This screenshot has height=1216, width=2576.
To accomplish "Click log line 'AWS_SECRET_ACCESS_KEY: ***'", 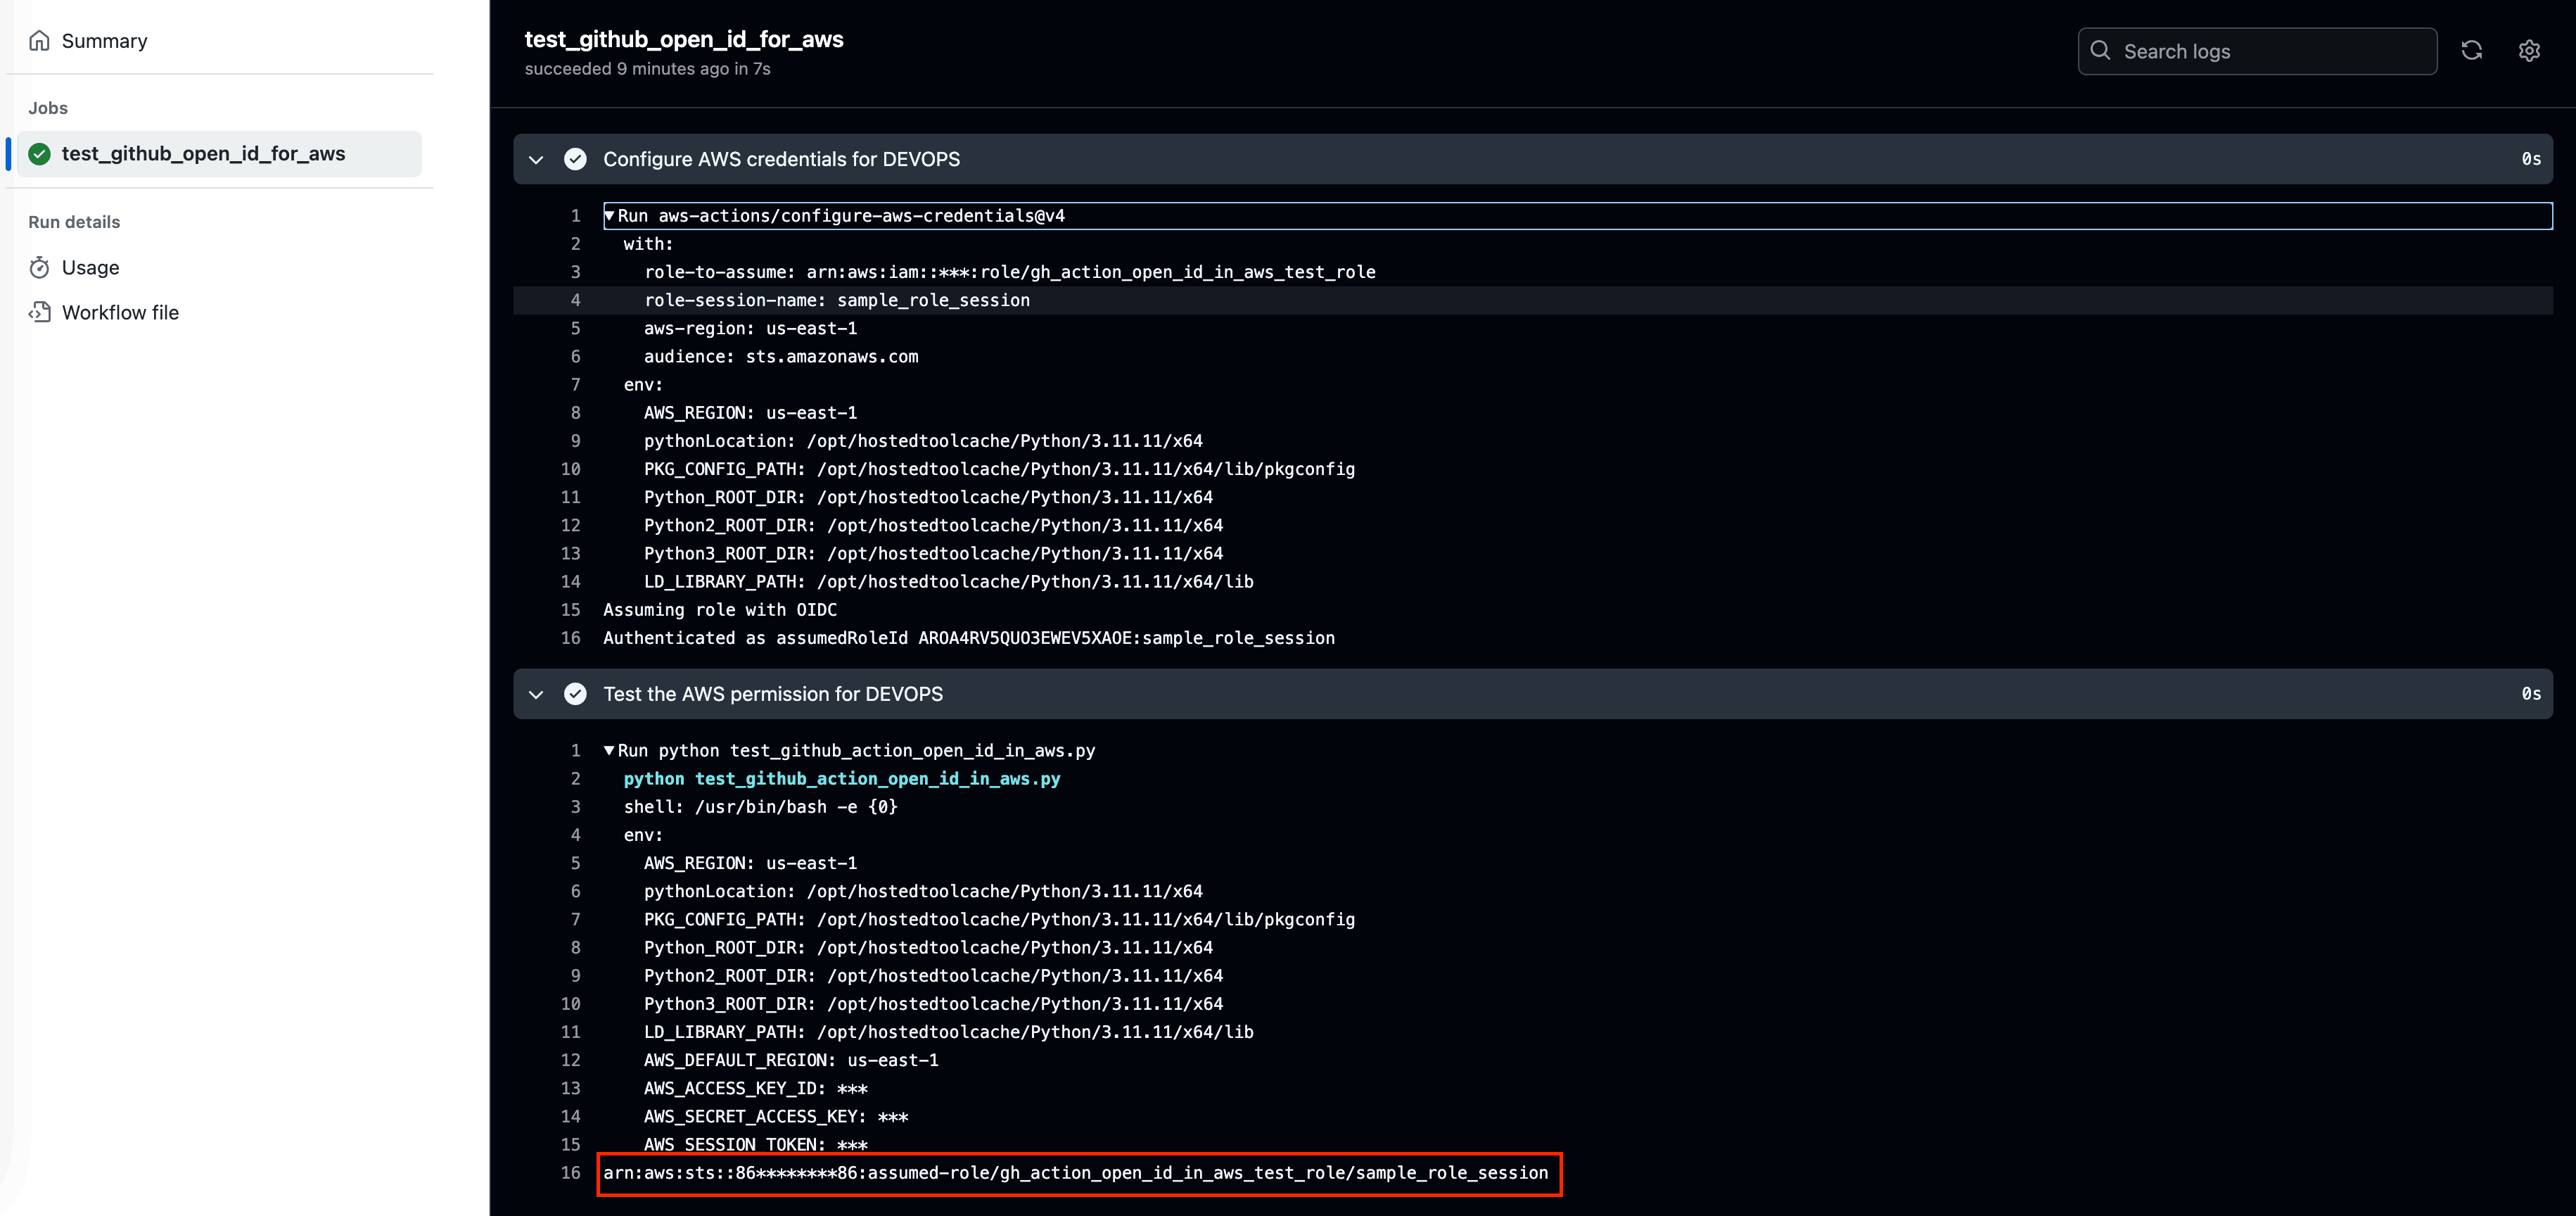I will [x=776, y=1116].
